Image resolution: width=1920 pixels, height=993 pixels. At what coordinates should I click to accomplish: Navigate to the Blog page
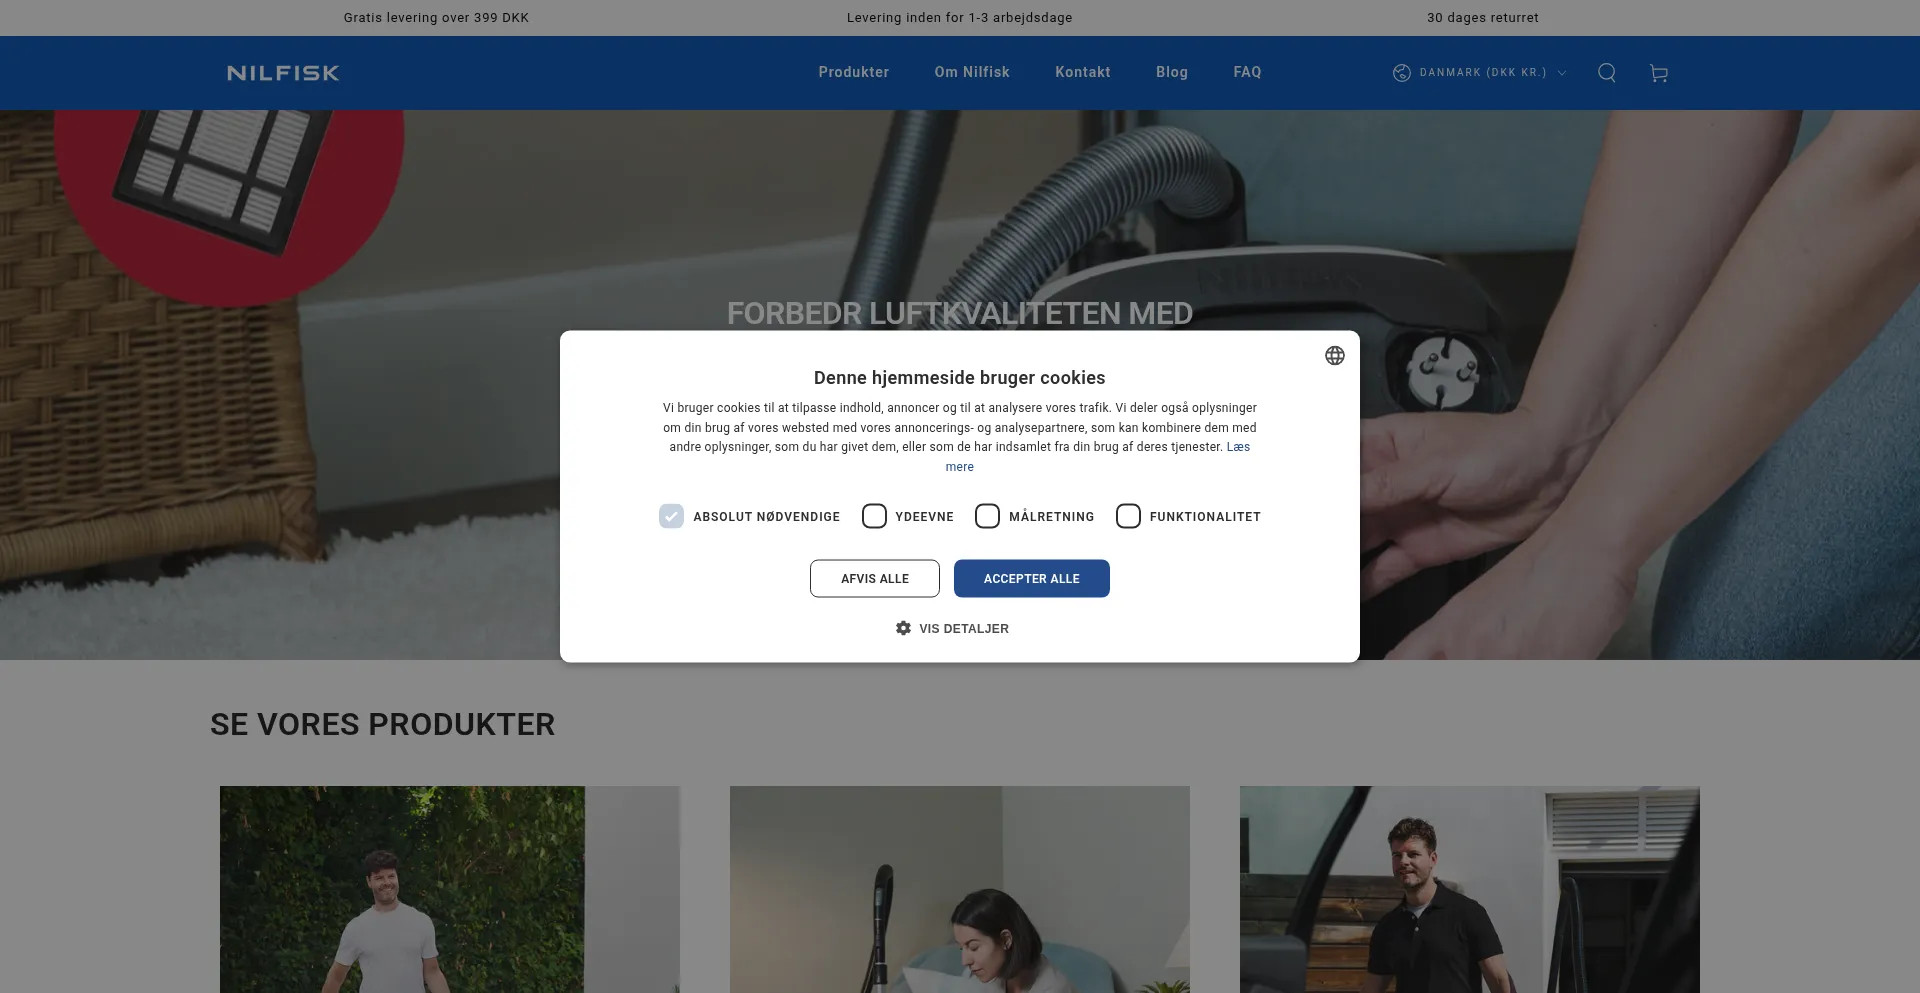[x=1171, y=72]
